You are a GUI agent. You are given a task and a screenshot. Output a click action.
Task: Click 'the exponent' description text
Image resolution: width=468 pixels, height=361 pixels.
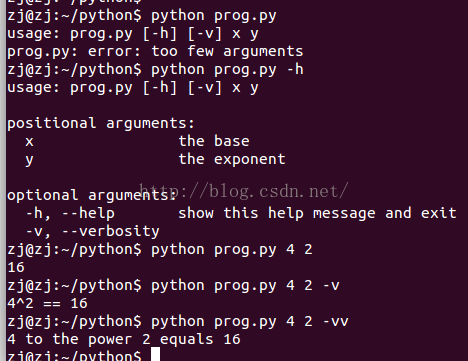click(x=232, y=159)
